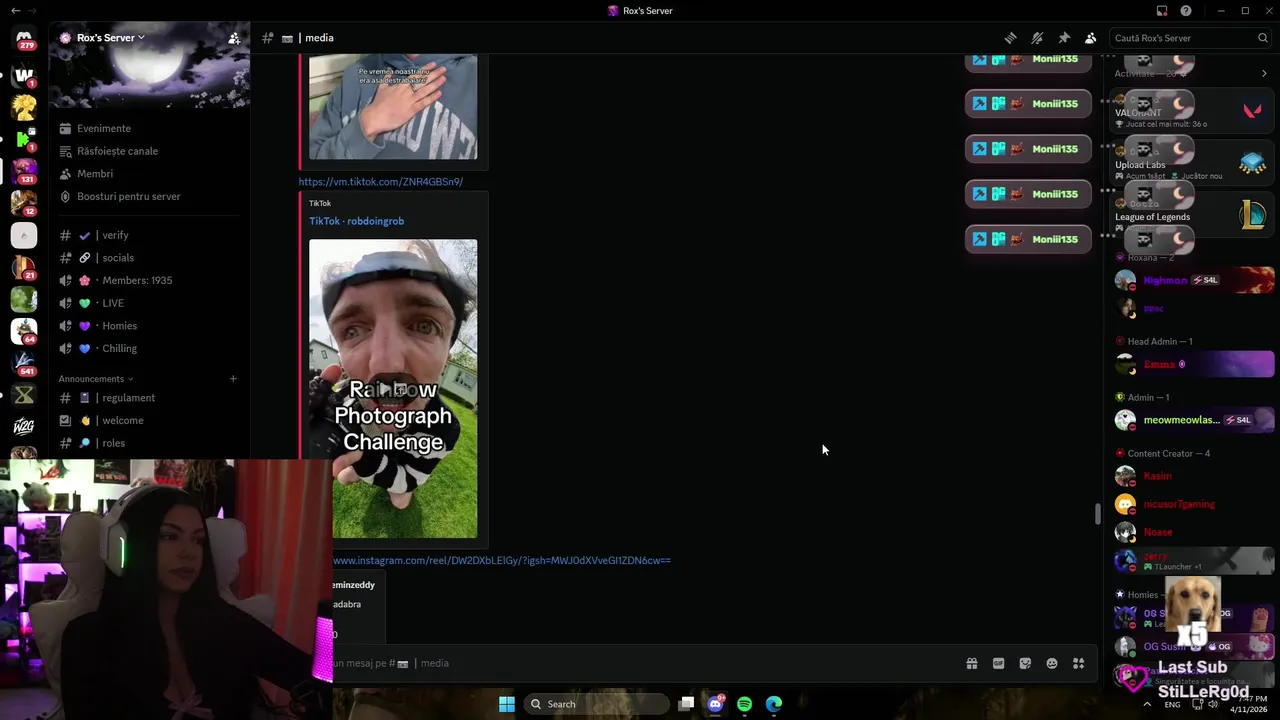Open the welcome channel
Image resolution: width=1280 pixels, height=720 pixels.
(123, 421)
